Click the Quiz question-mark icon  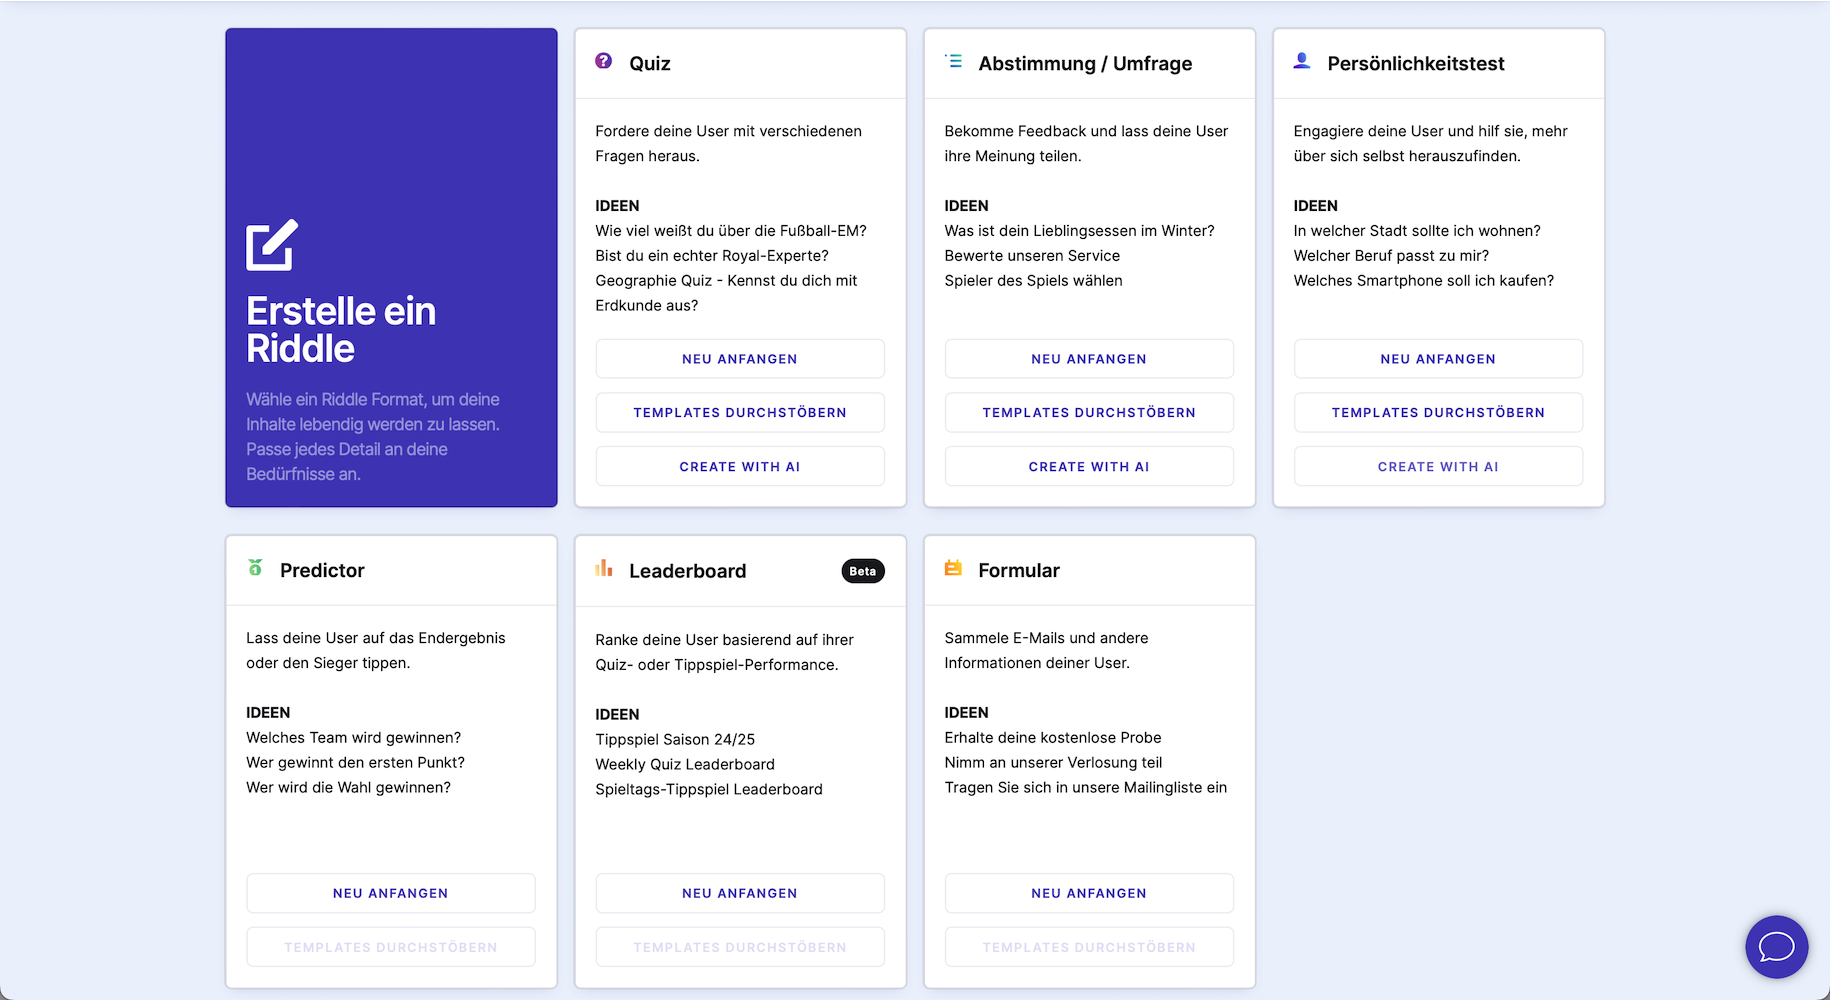pyautogui.click(x=602, y=61)
